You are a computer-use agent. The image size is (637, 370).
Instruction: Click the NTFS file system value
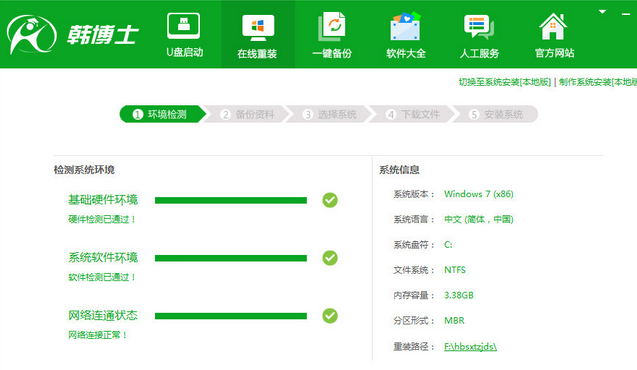(x=455, y=270)
